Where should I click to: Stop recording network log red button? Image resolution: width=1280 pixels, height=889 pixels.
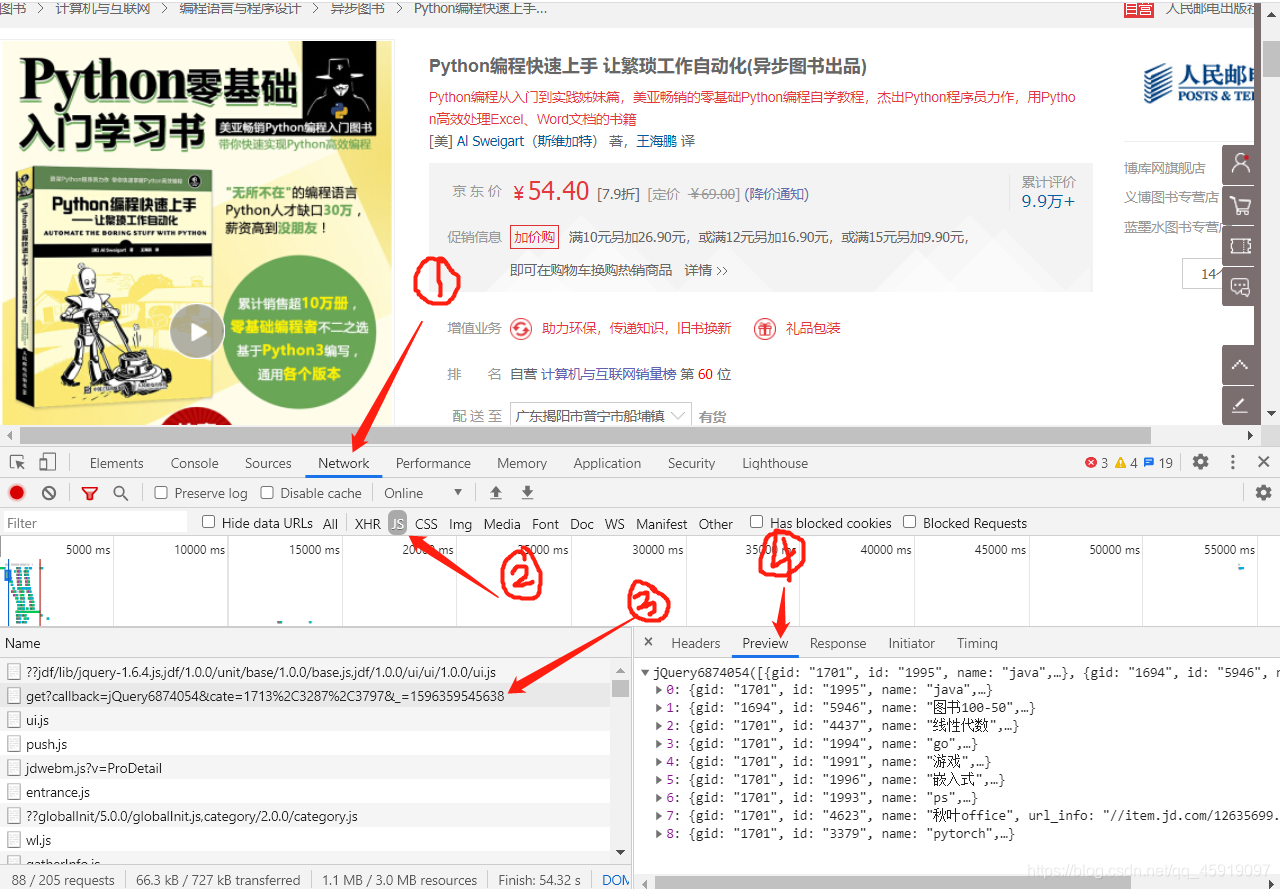17,493
